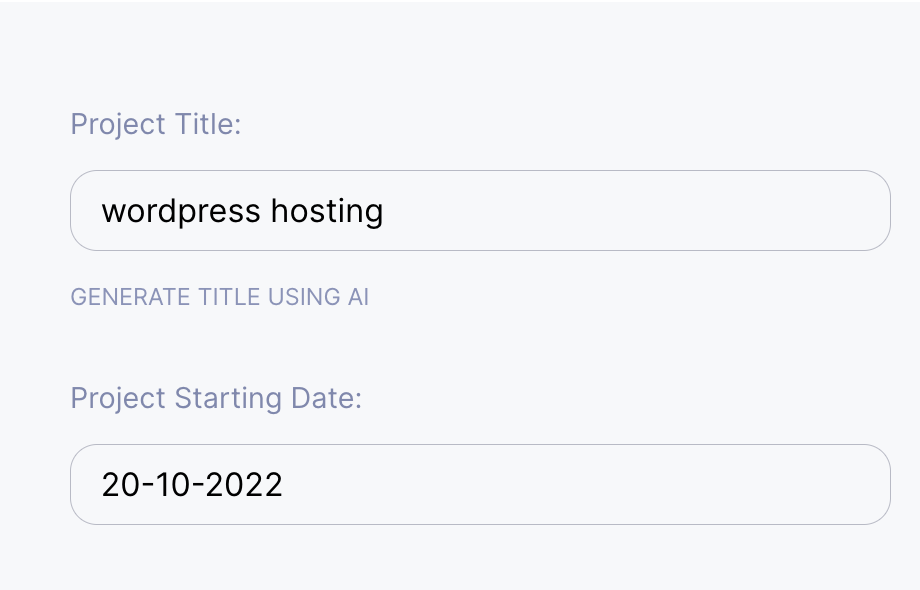The width and height of the screenshot is (920, 590).
Task: Click the word 'Project' in the title label
Action: 118,125
